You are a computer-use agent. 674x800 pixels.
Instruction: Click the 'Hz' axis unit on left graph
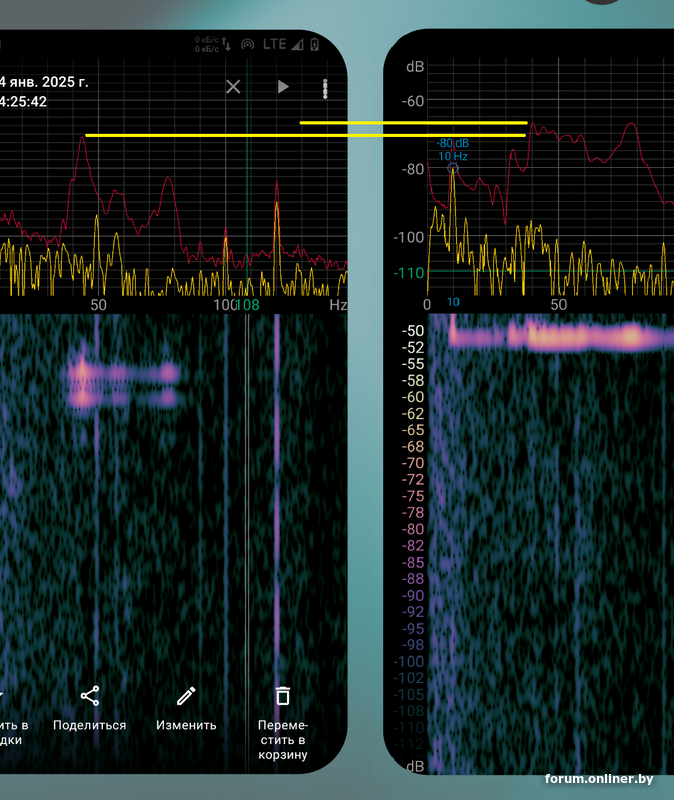(x=338, y=305)
